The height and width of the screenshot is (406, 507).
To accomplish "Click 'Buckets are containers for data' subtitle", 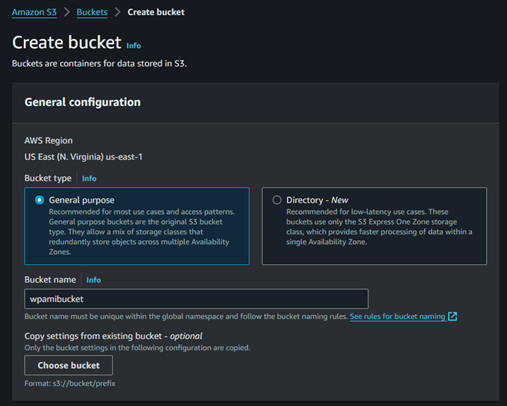I will click(99, 63).
